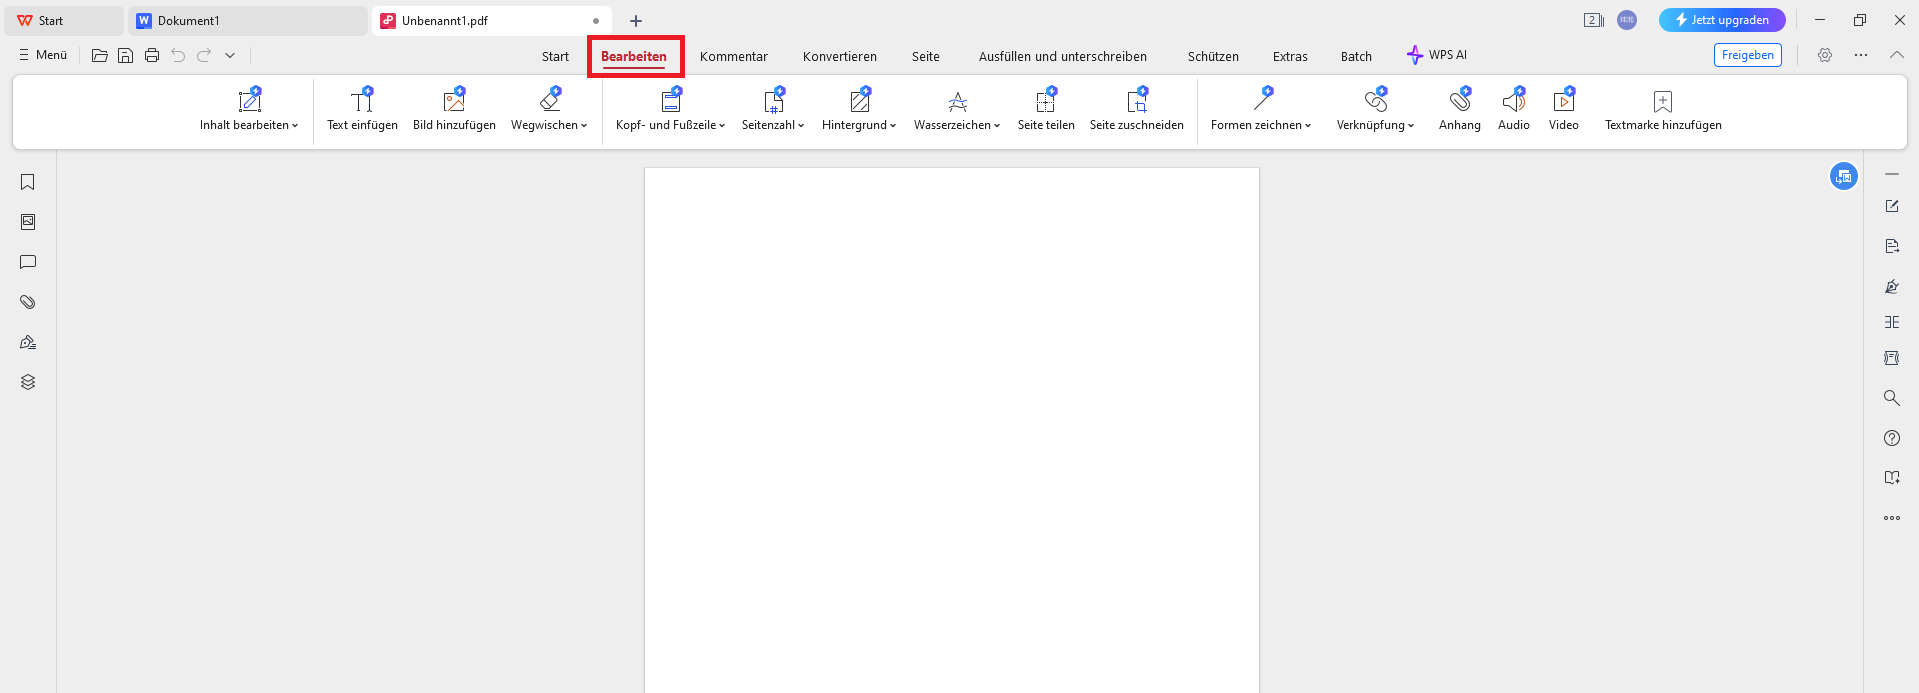Open the settings gear icon
Viewport: 1919px width, 693px height.
1825,55
